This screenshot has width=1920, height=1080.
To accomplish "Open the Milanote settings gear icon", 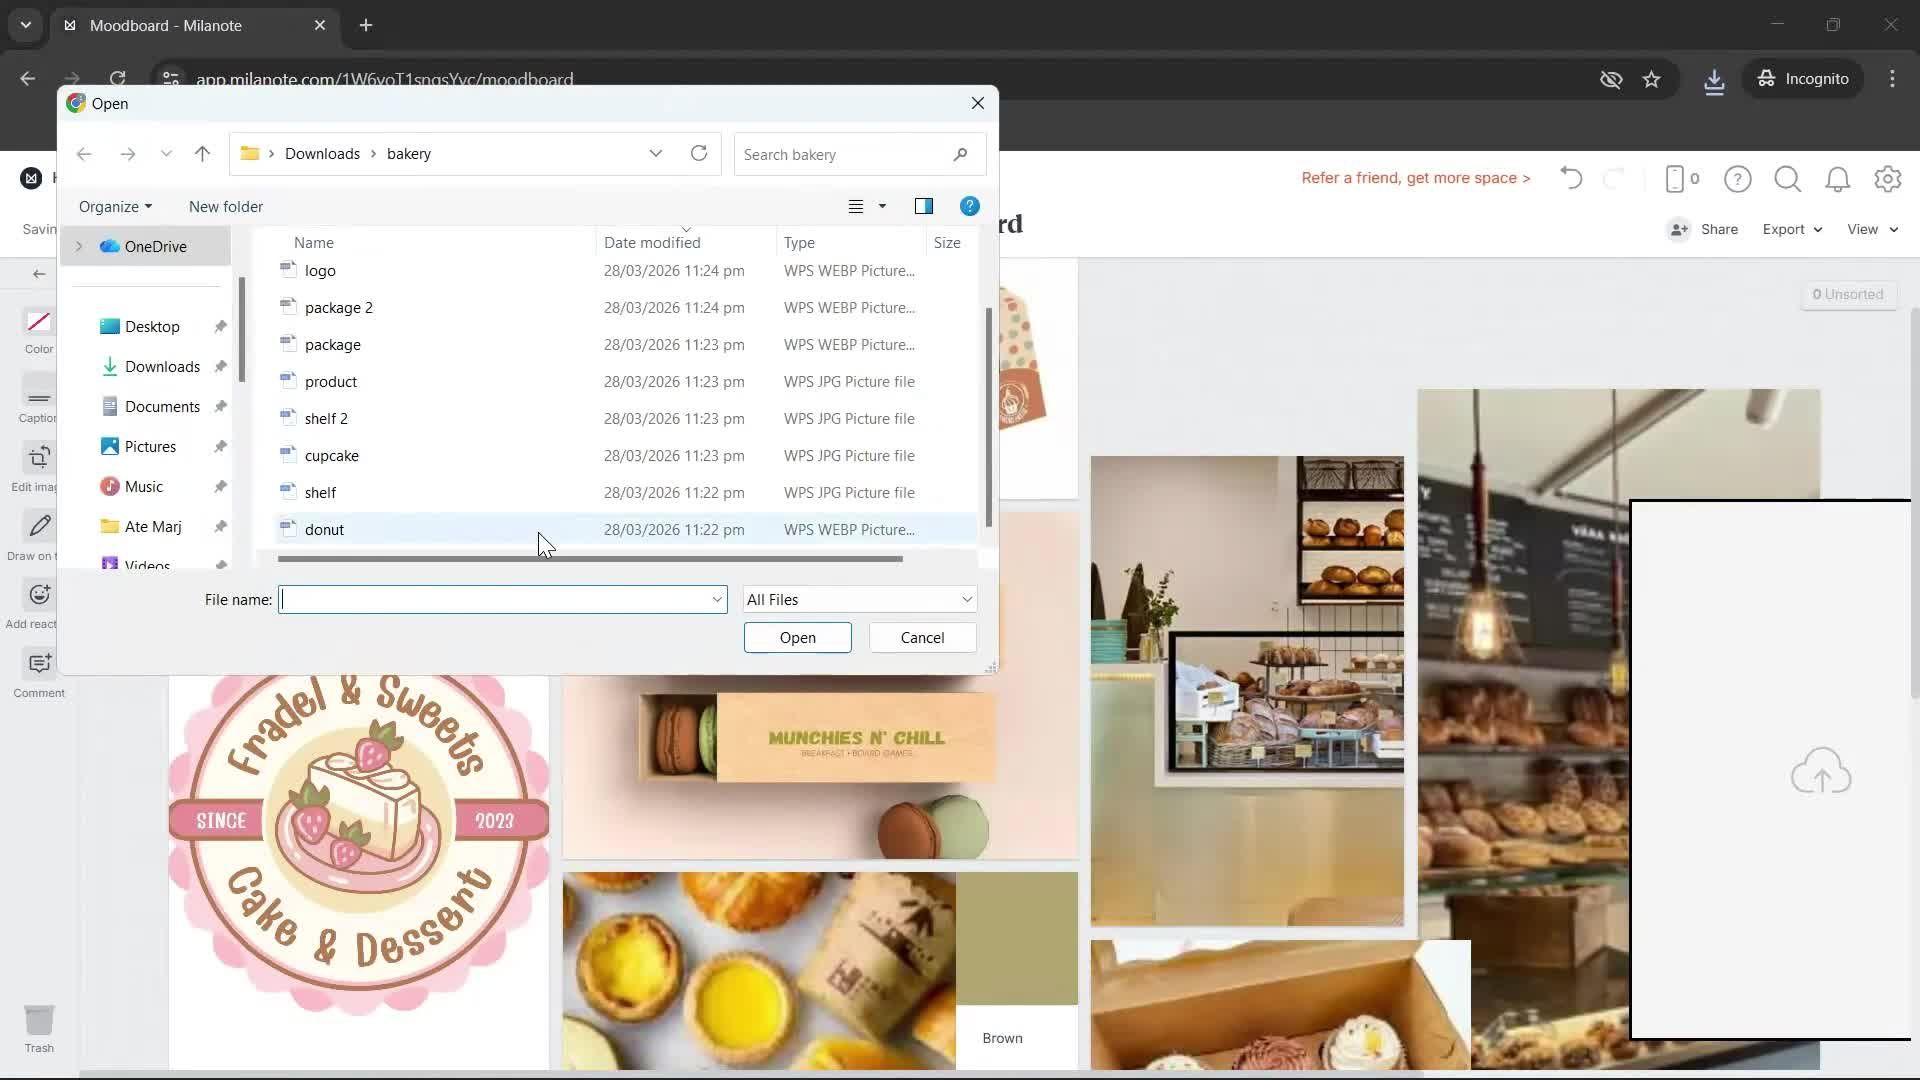I will coord(1887,179).
